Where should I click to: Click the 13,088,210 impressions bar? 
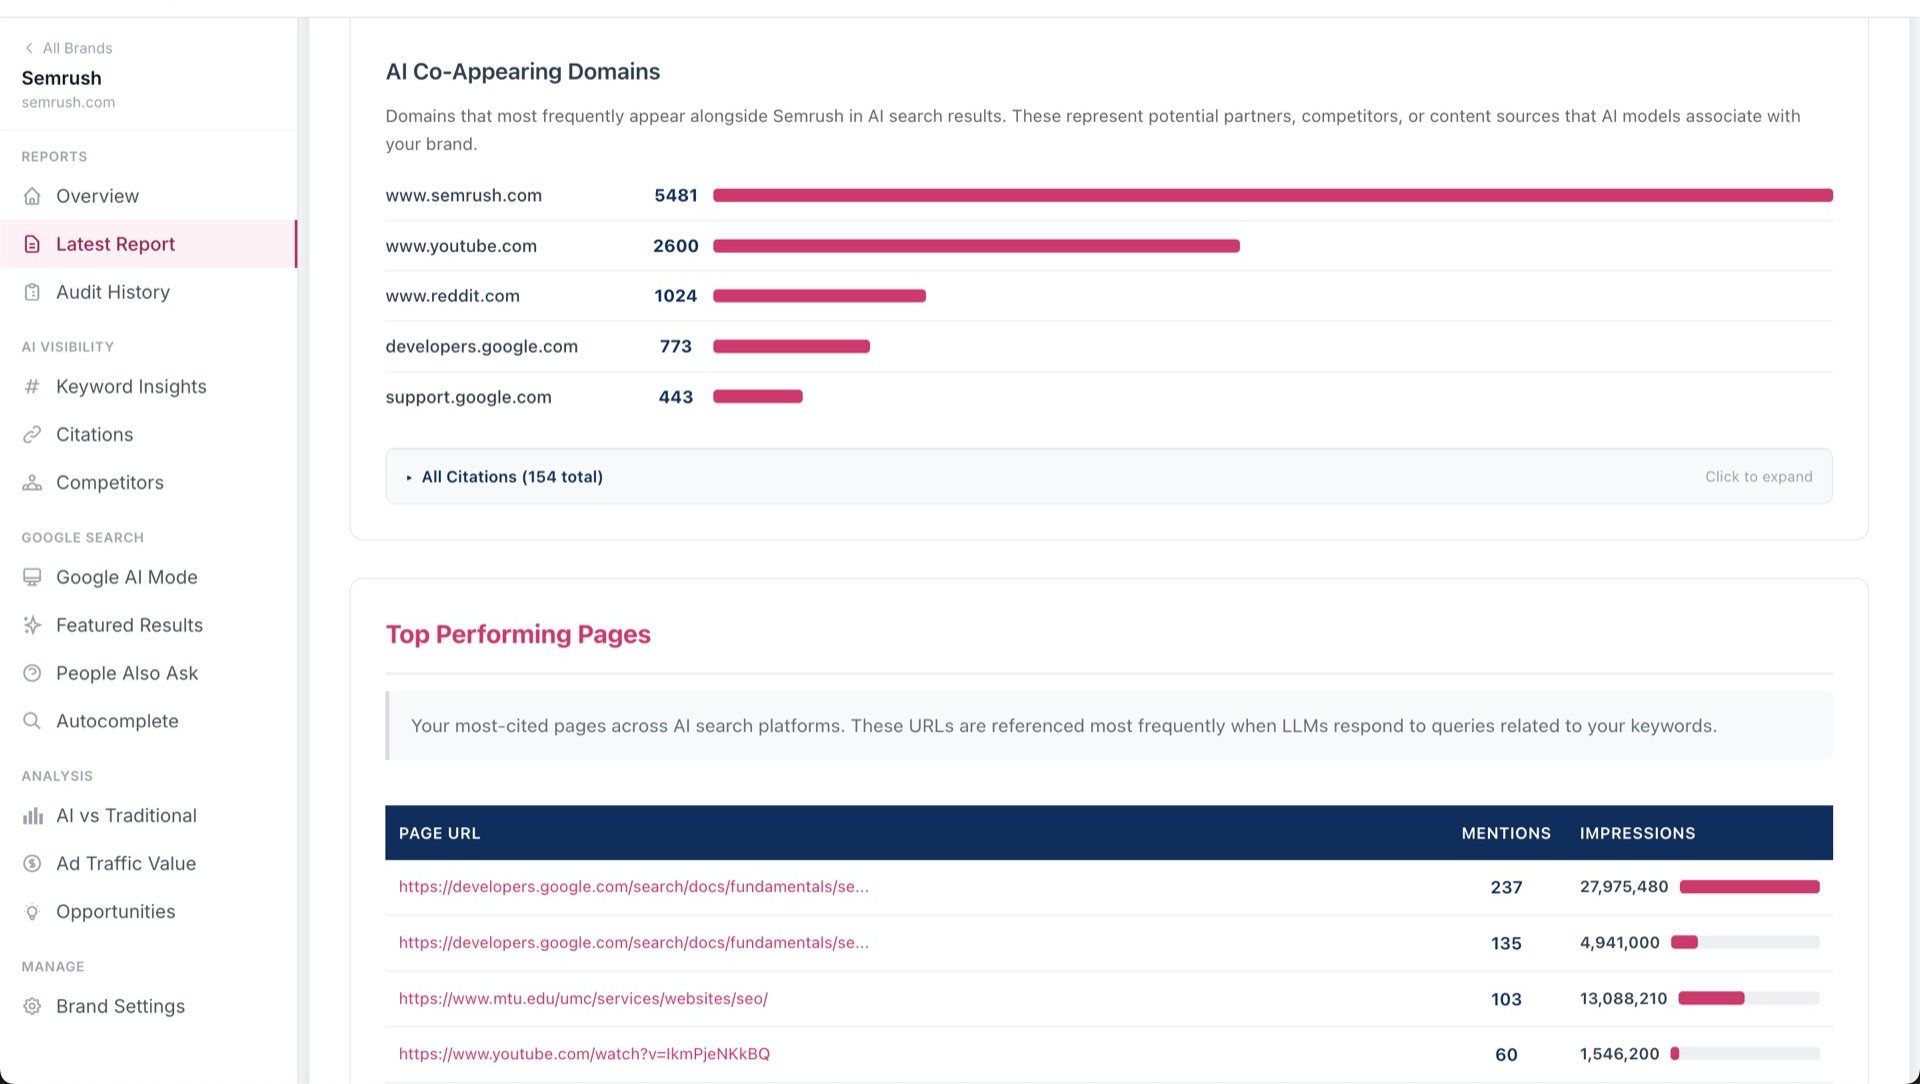(1749, 998)
